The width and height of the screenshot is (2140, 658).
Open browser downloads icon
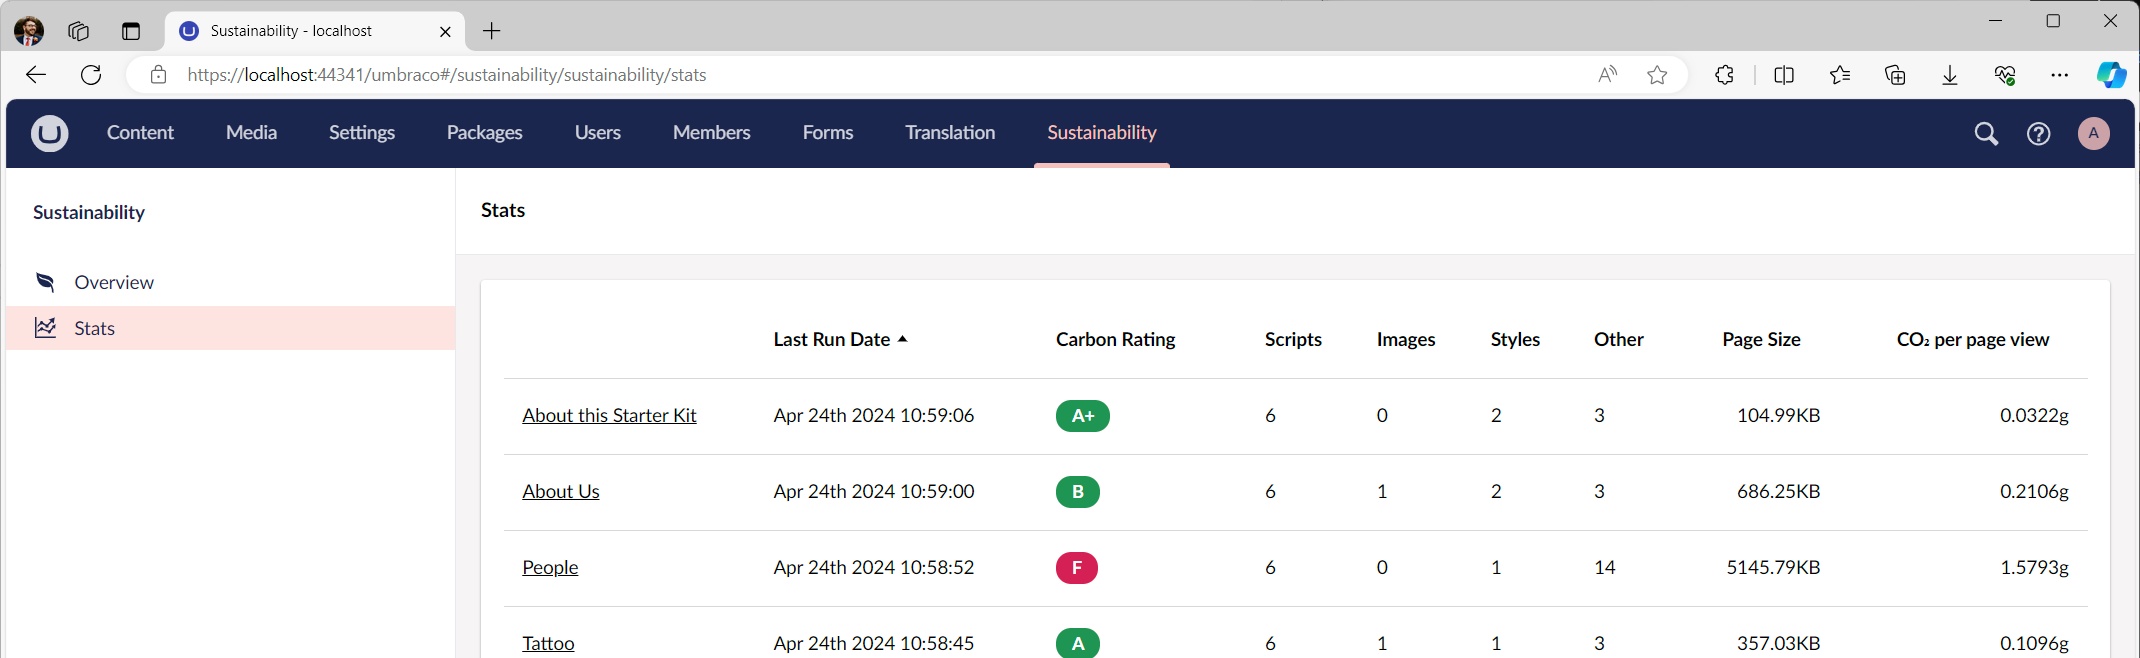(1949, 75)
